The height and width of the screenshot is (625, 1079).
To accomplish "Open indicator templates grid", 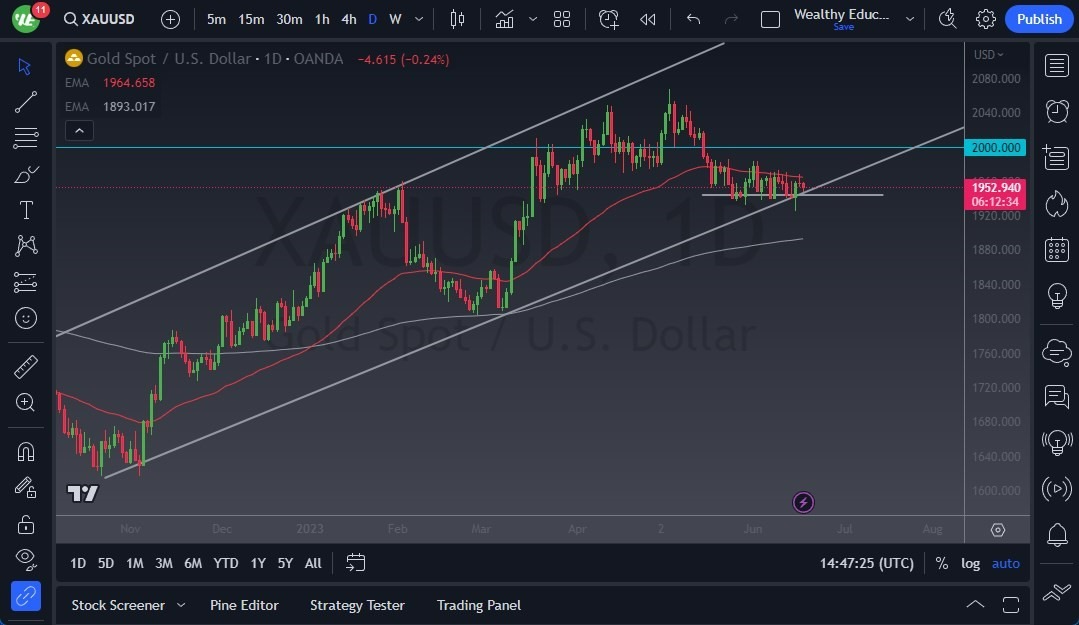I will pyautogui.click(x=562, y=19).
